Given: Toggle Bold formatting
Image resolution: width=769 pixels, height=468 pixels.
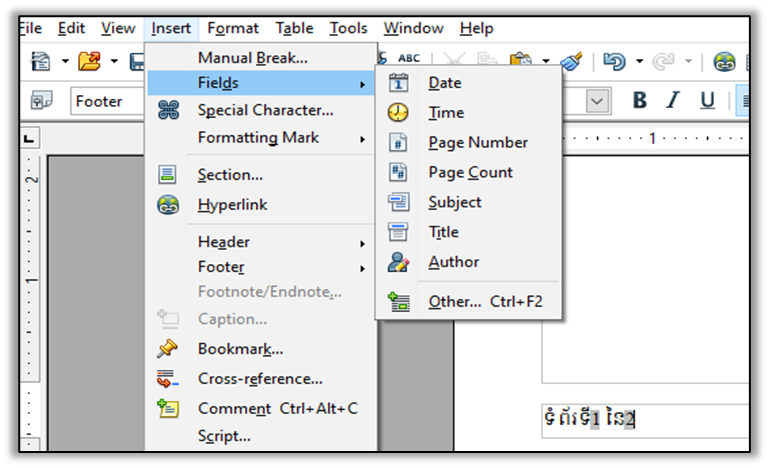Looking at the screenshot, I should click(x=640, y=101).
